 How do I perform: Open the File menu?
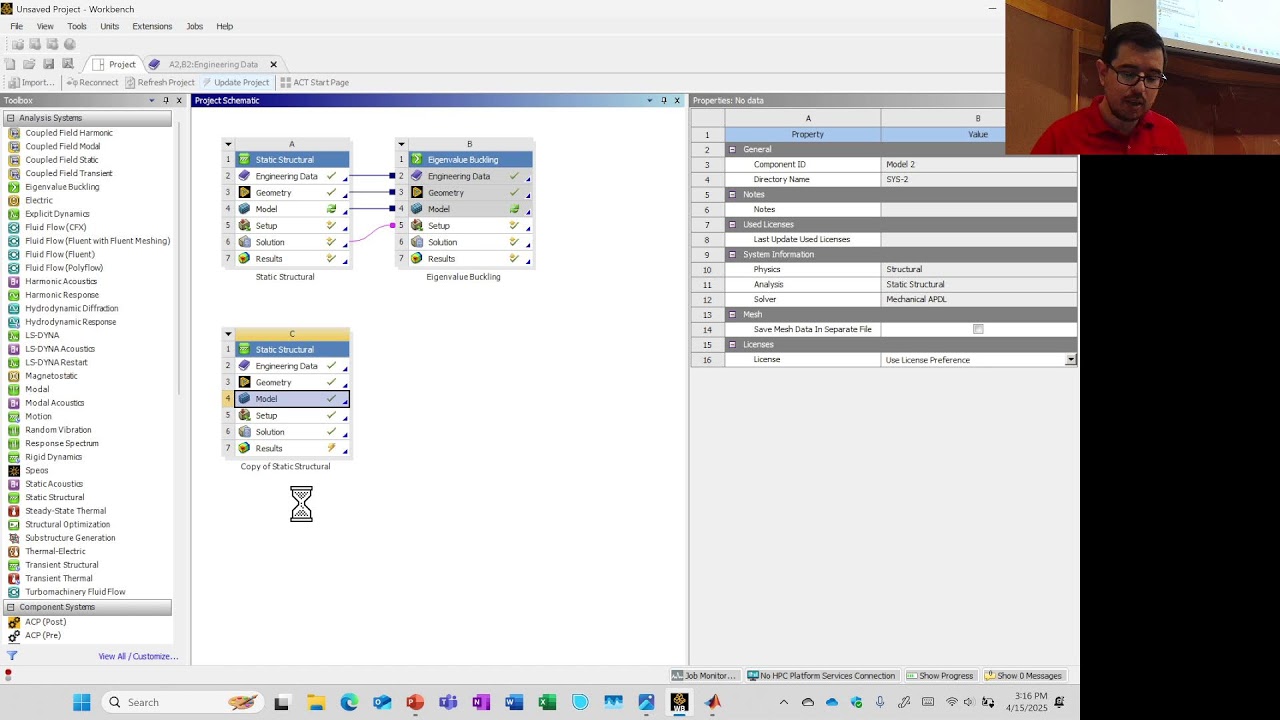click(17, 26)
